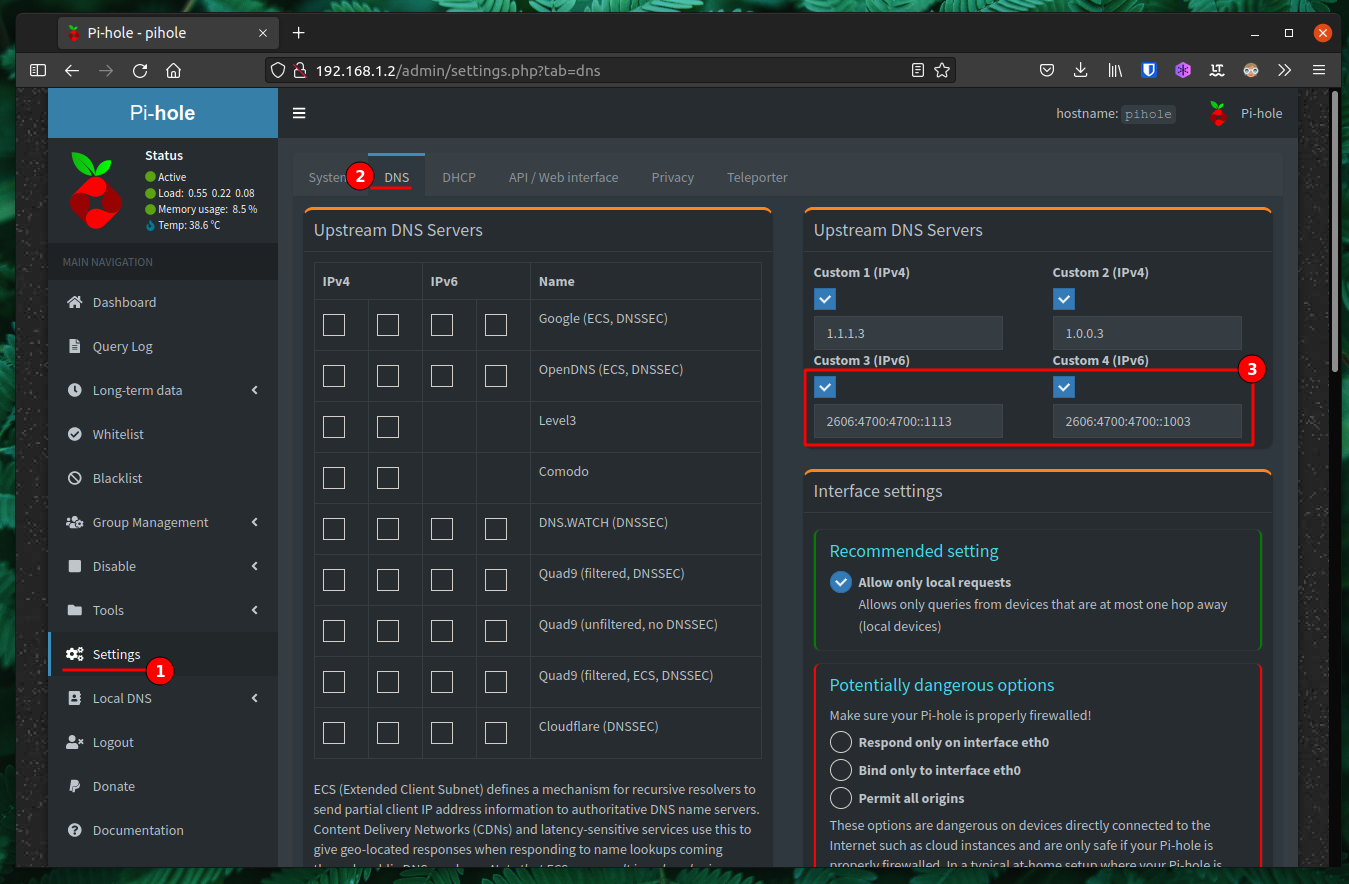Switch to the Privacy tab

coord(673,177)
